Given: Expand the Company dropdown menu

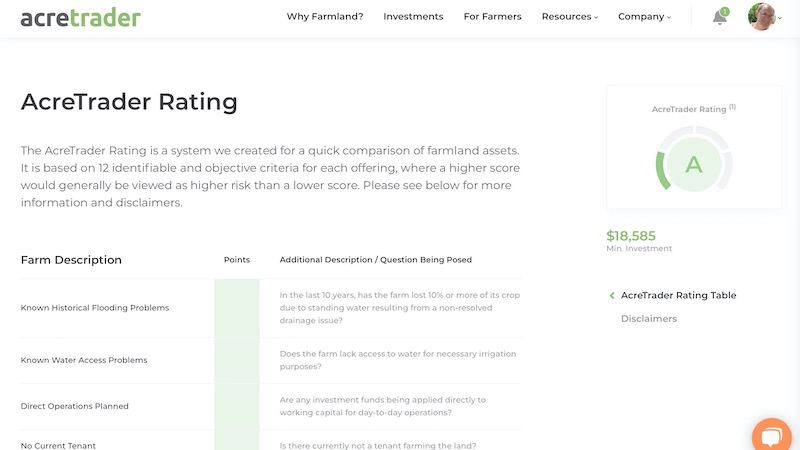Looking at the screenshot, I should 644,17.
